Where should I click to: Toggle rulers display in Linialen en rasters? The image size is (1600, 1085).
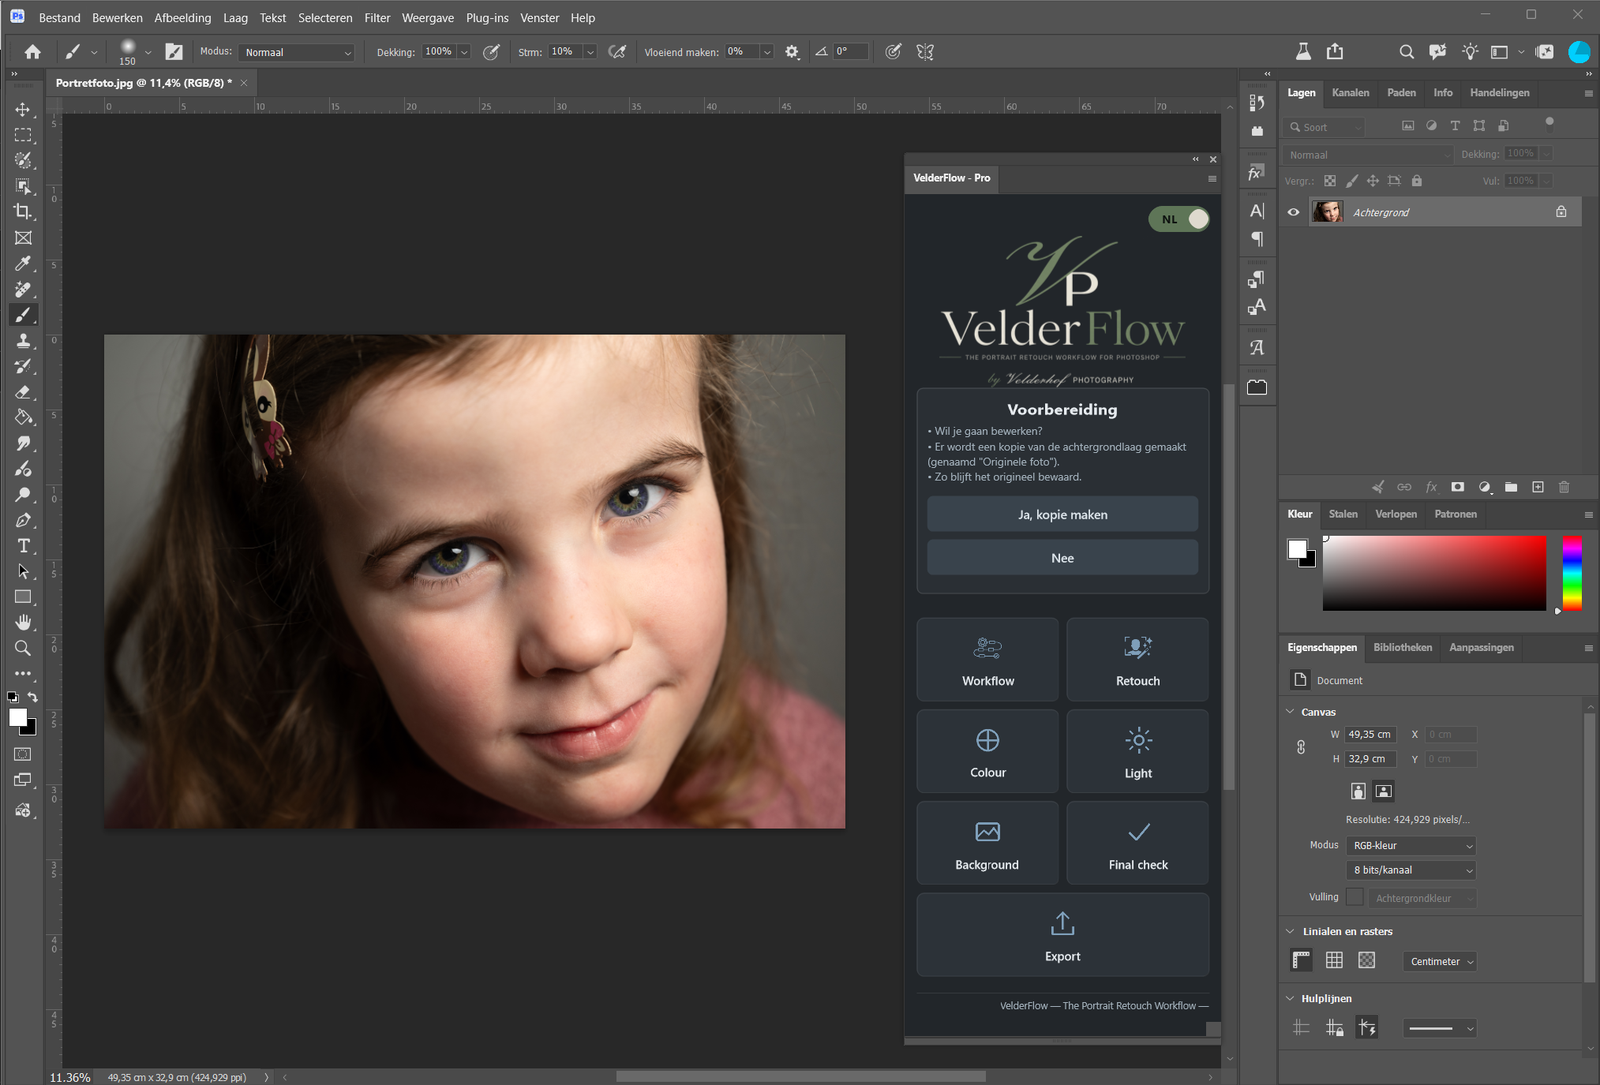(1301, 960)
